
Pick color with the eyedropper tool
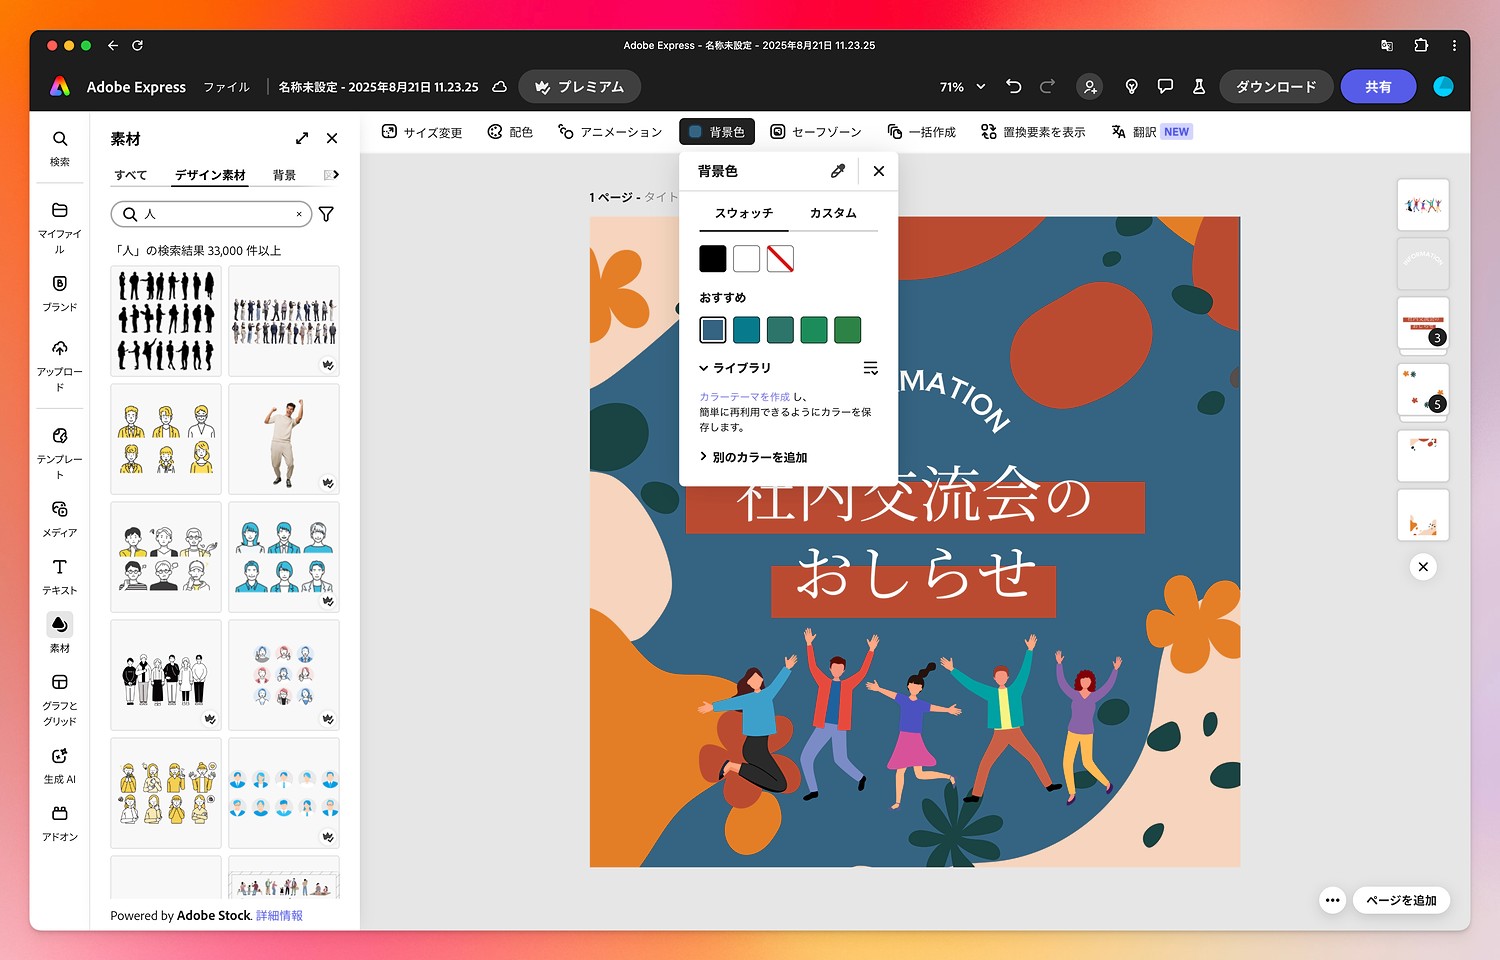tap(838, 171)
